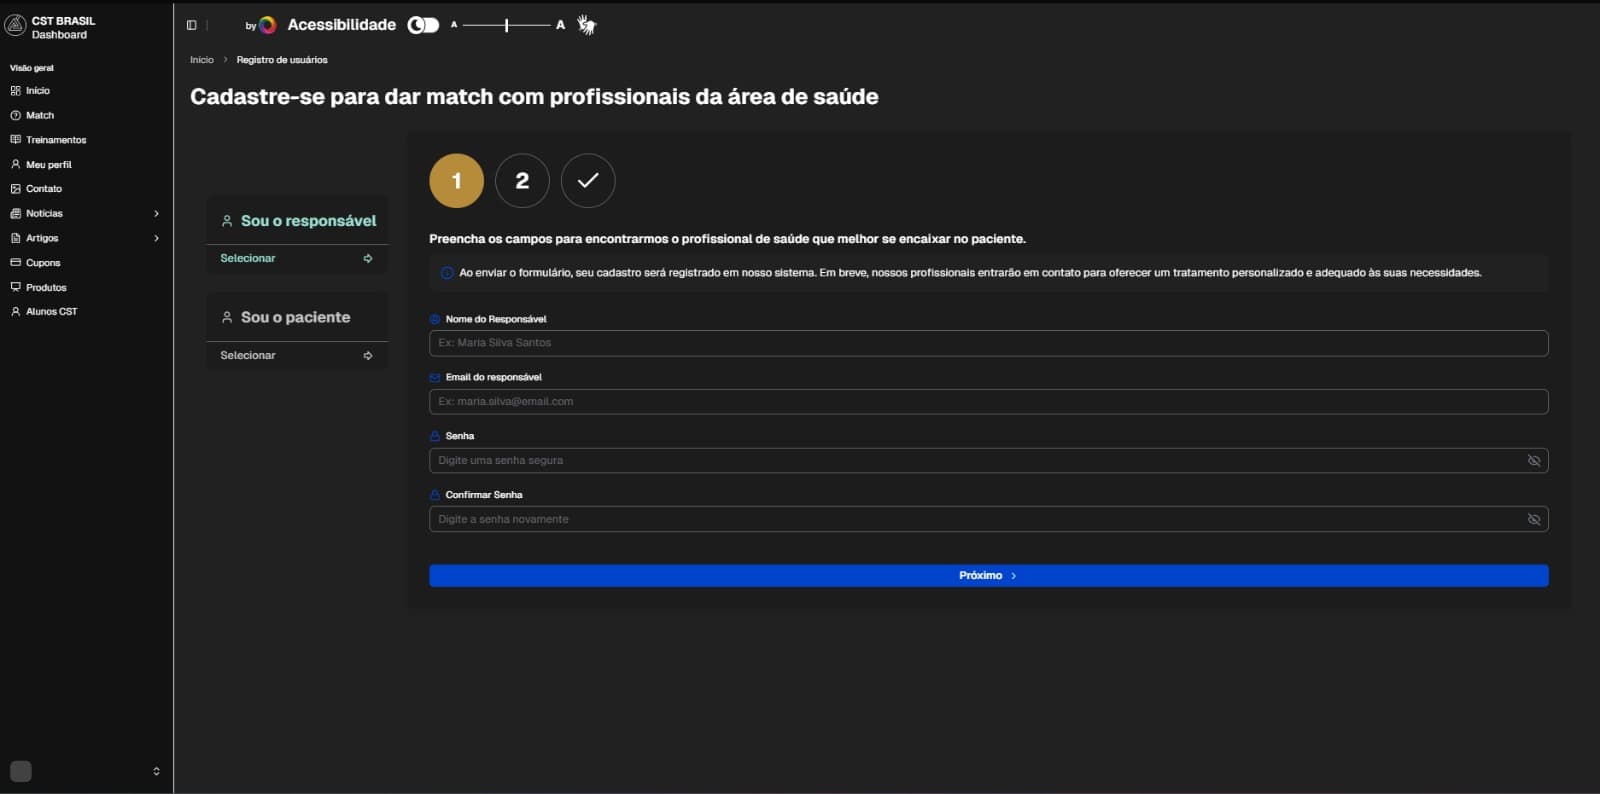Expand the Notícias submenu chevron
The width and height of the screenshot is (1600, 794).
(156, 214)
